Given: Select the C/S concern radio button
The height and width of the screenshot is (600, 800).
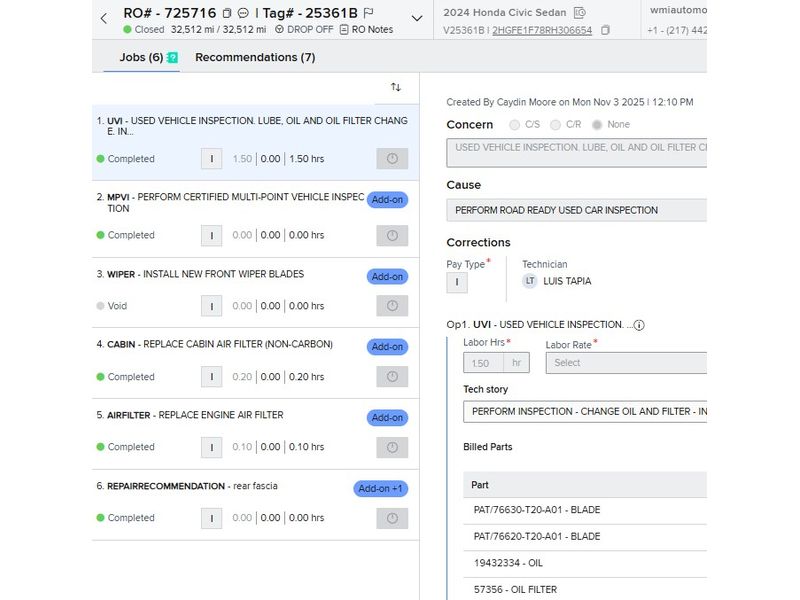Looking at the screenshot, I should (x=515, y=125).
